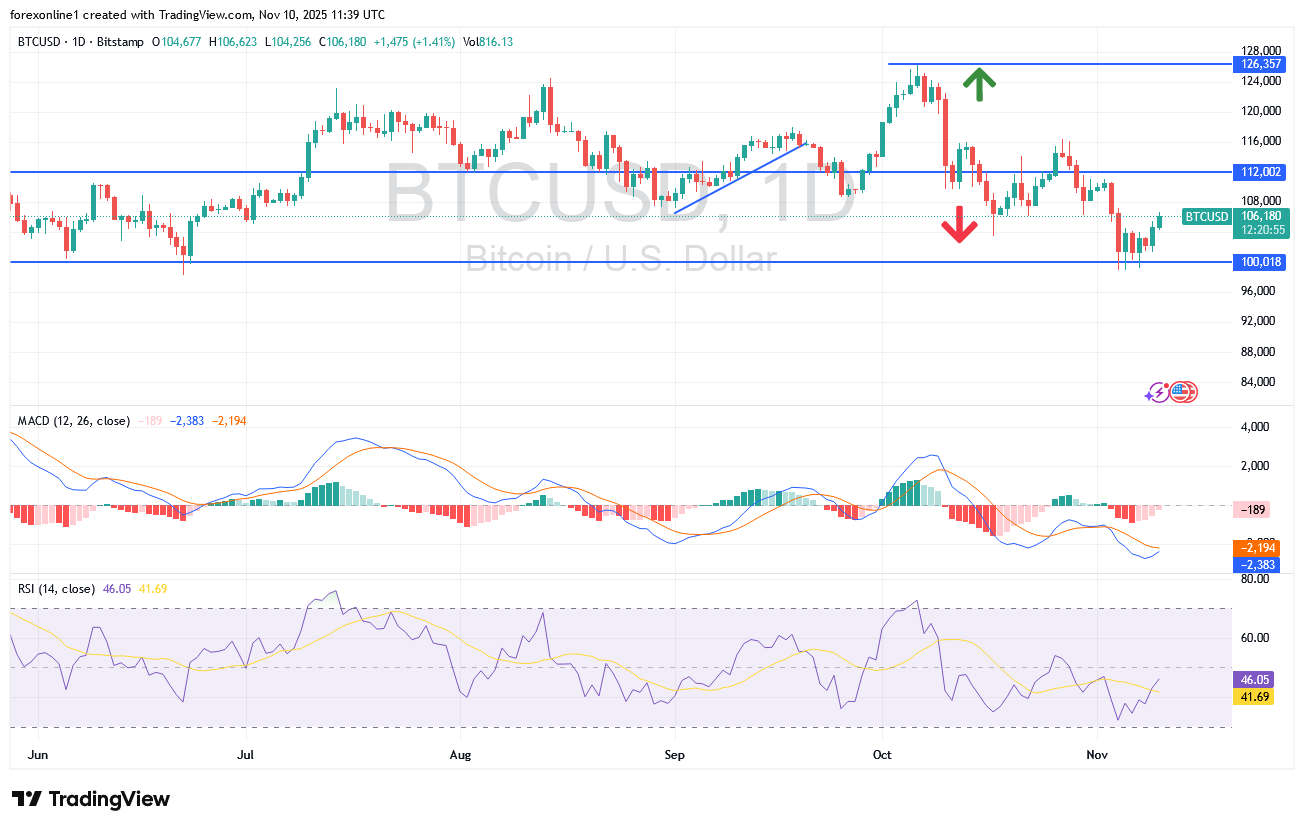Image resolution: width=1304 pixels, height=829 pixels.
Task: Select the 126,357 resistance line label
Action: (x=1262, y=64)
